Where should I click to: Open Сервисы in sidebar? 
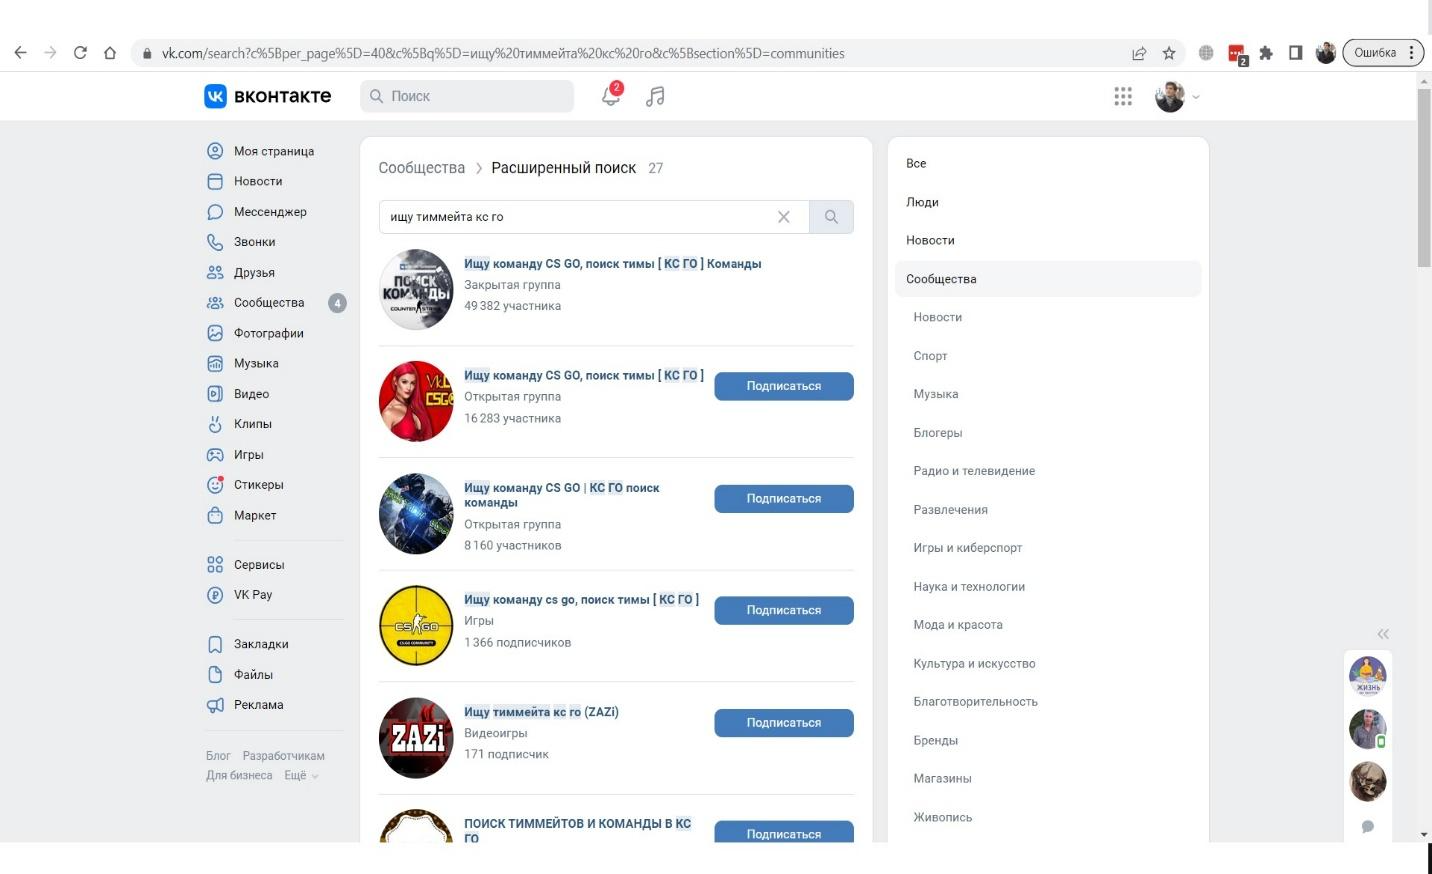coord(259,565)
